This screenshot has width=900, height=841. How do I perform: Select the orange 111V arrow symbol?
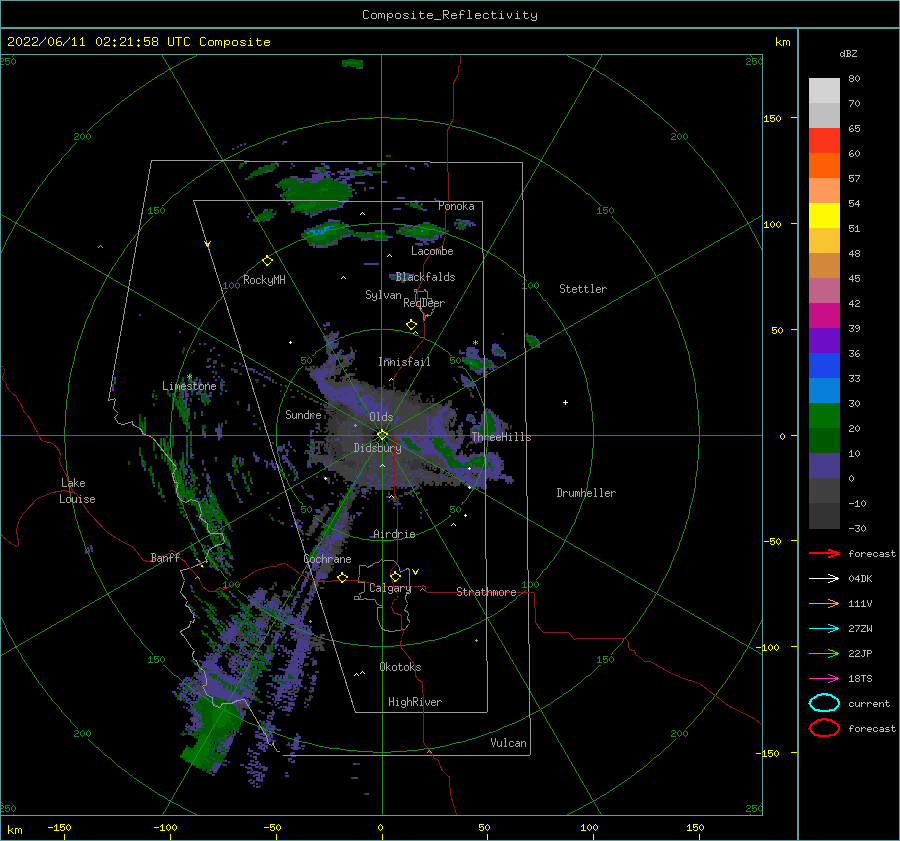[824, 603]
